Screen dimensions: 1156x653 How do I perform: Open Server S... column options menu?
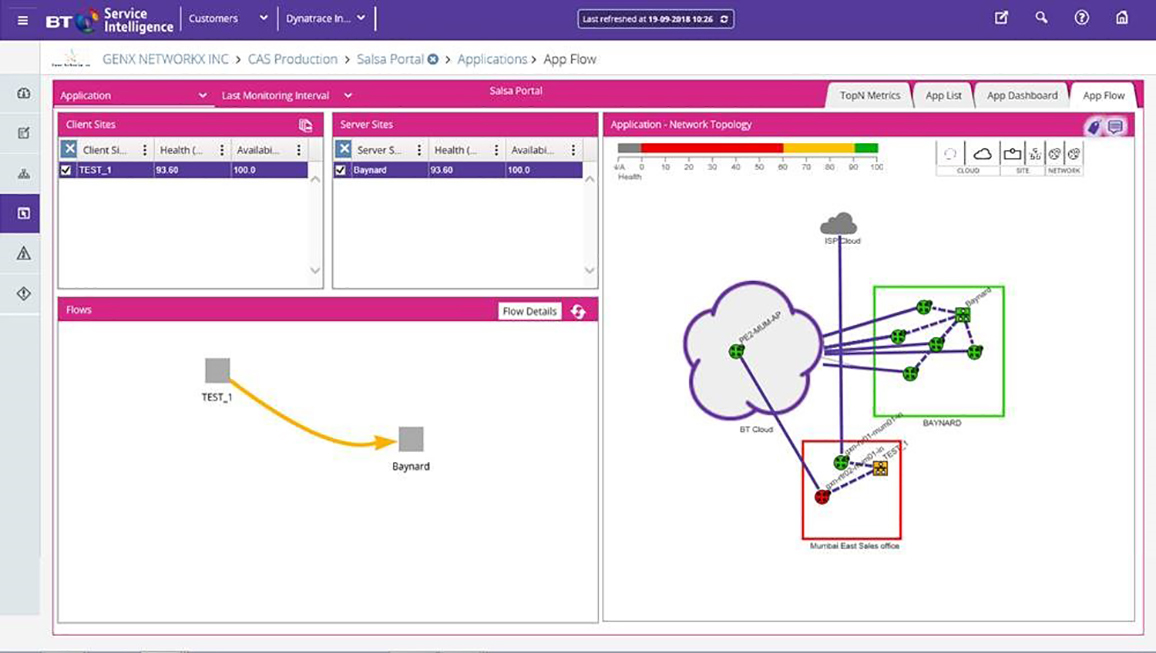[419, 150]
